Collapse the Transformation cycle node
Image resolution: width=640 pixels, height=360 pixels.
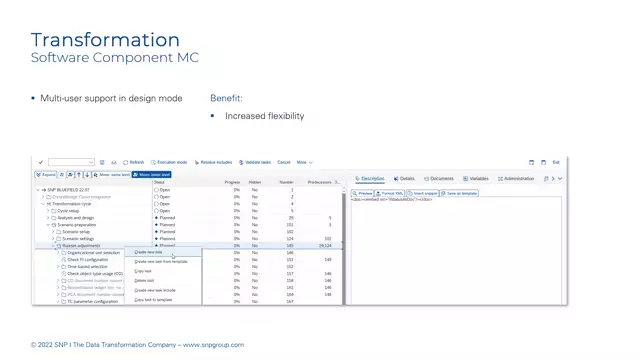pos(43,204)
